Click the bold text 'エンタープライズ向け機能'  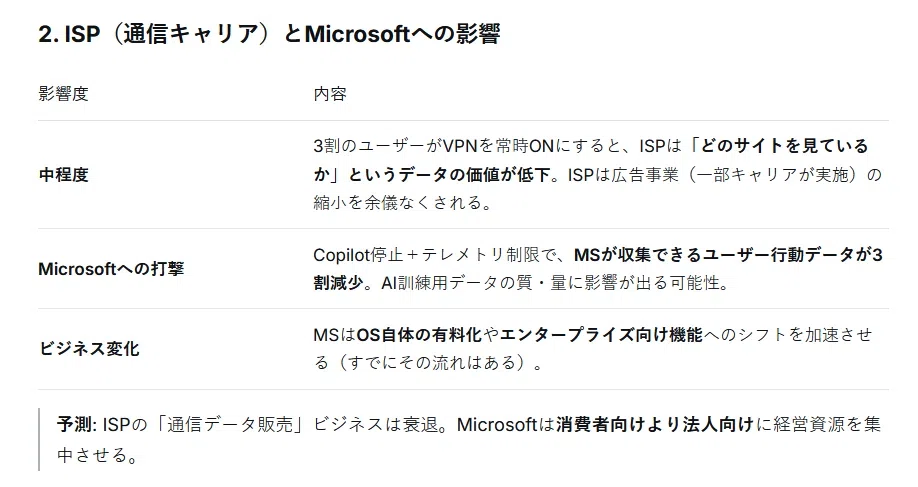click(x=601, y=335)
